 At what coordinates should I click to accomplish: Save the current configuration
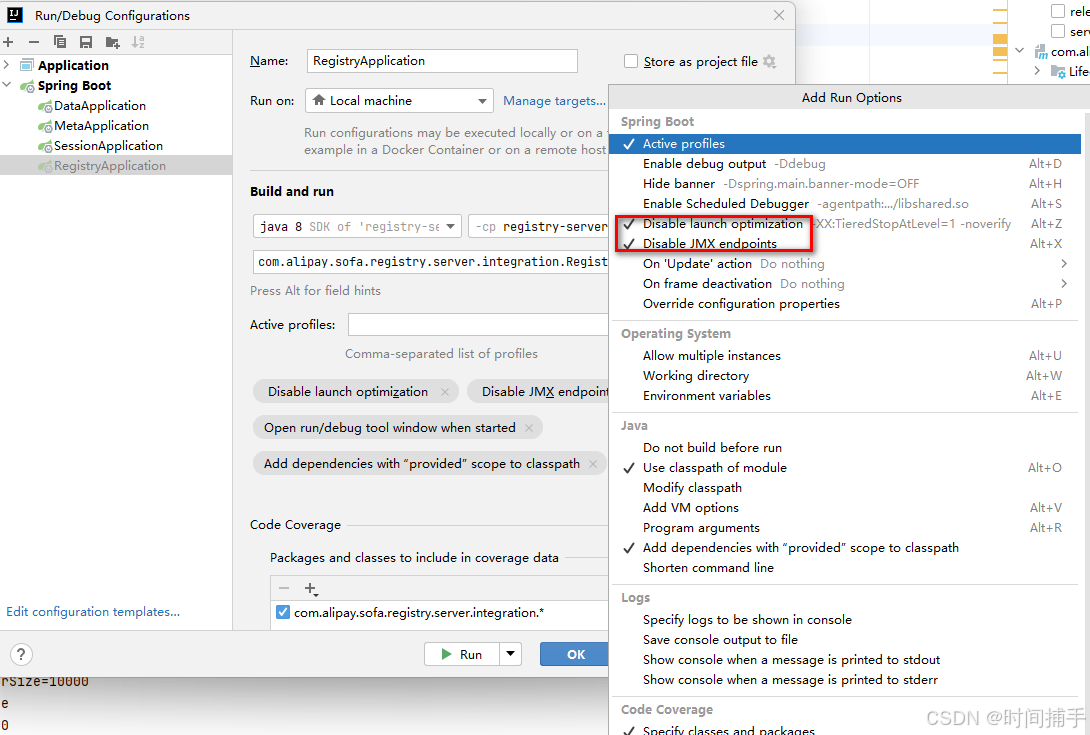(x=85, y=42)
